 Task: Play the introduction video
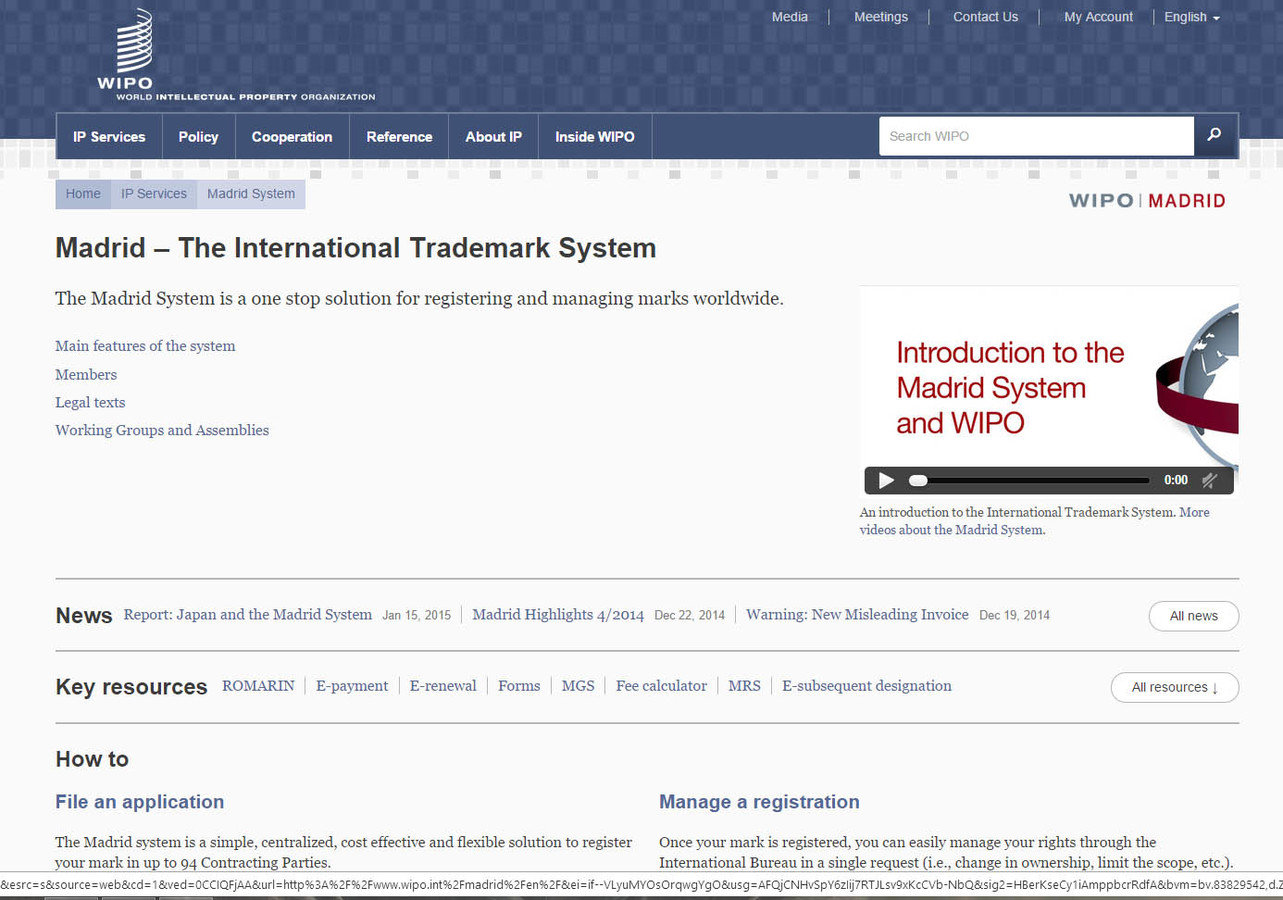(886, 481)
